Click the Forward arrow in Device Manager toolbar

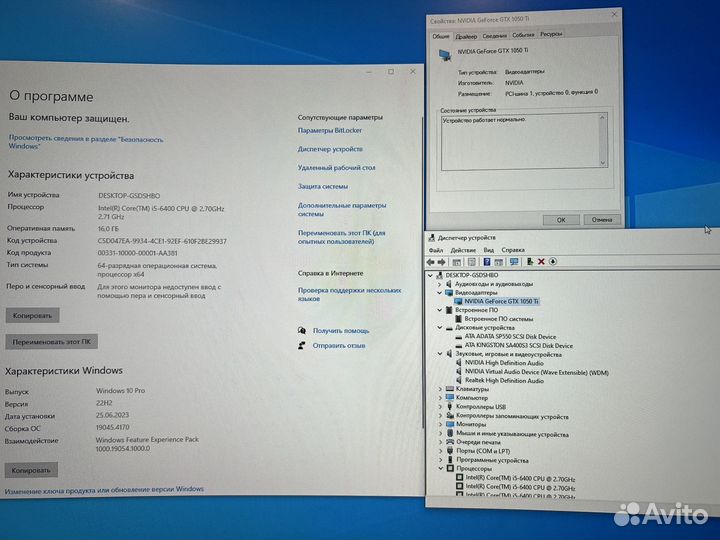(x=442, y=262)
